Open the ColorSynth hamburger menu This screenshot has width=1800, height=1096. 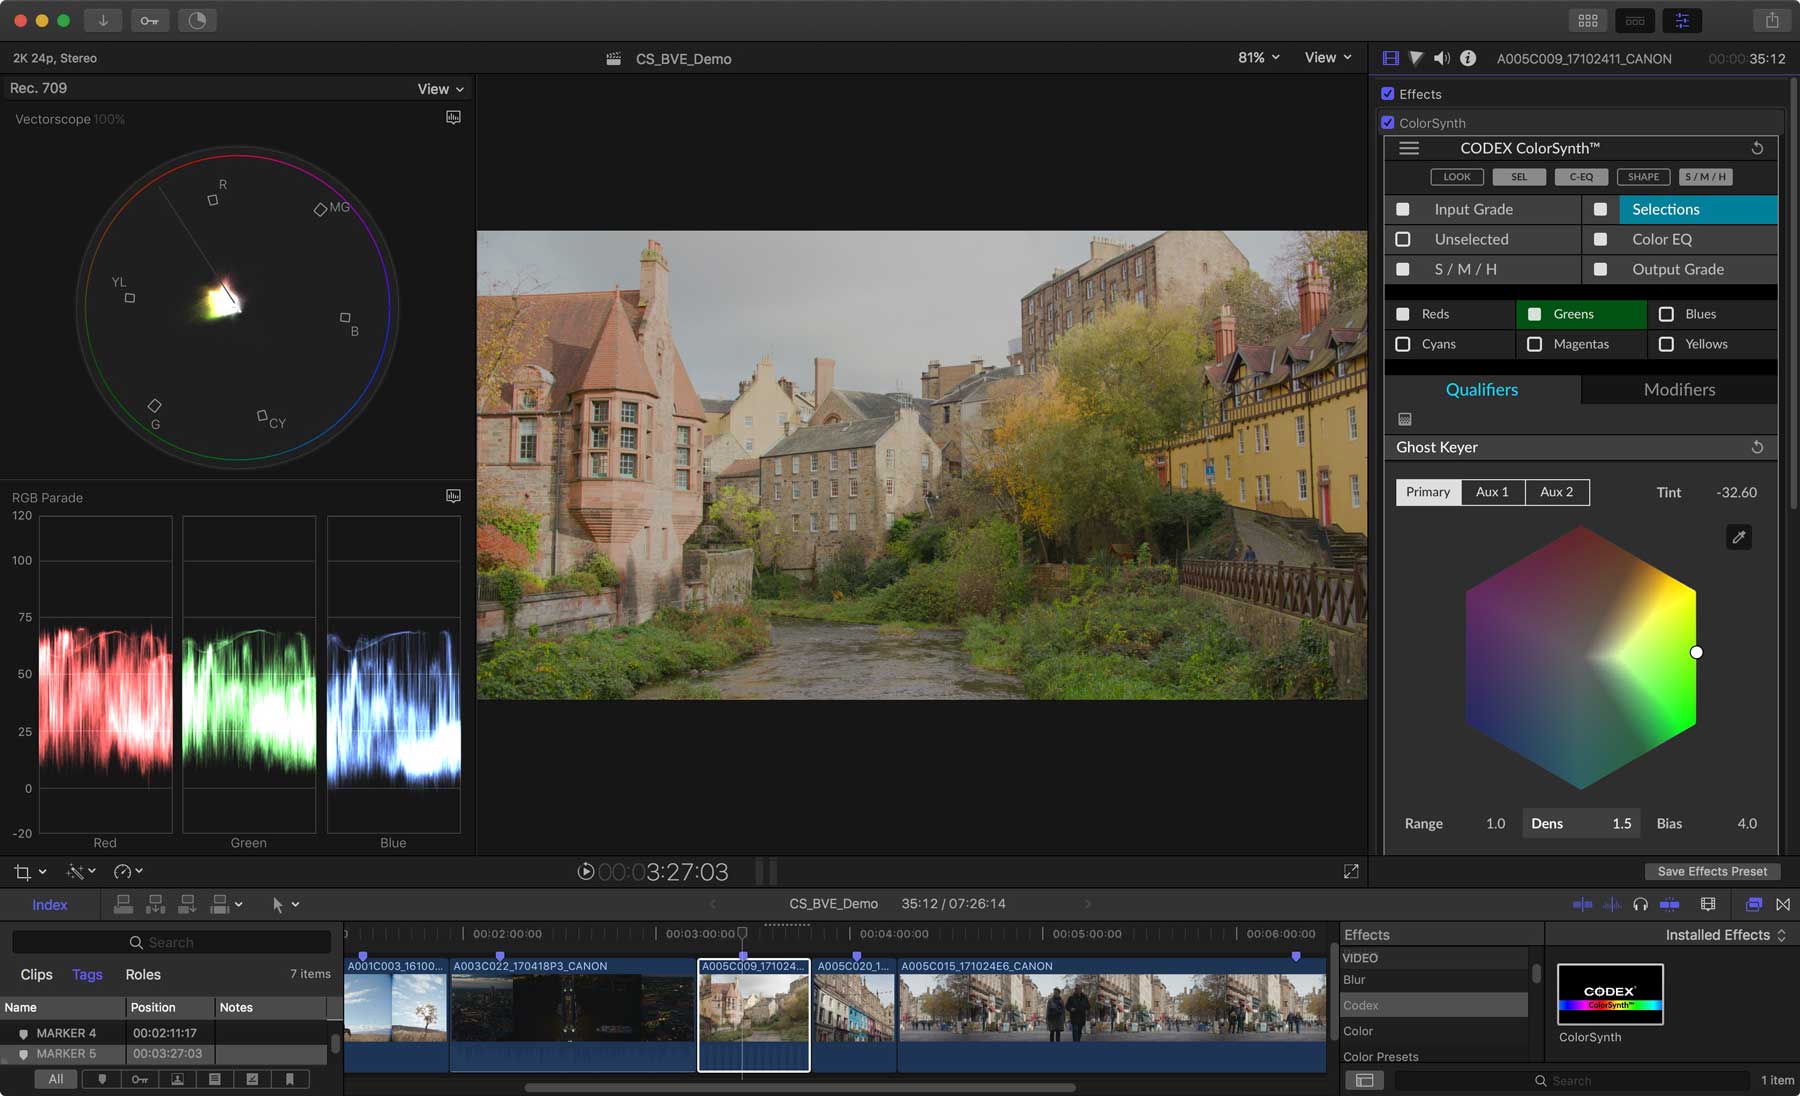pyautogui.click(x=1409, y=148)
